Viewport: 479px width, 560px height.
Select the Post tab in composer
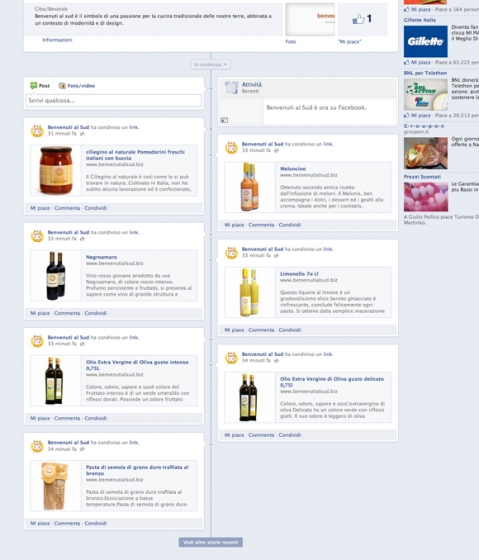click(40, 86)
